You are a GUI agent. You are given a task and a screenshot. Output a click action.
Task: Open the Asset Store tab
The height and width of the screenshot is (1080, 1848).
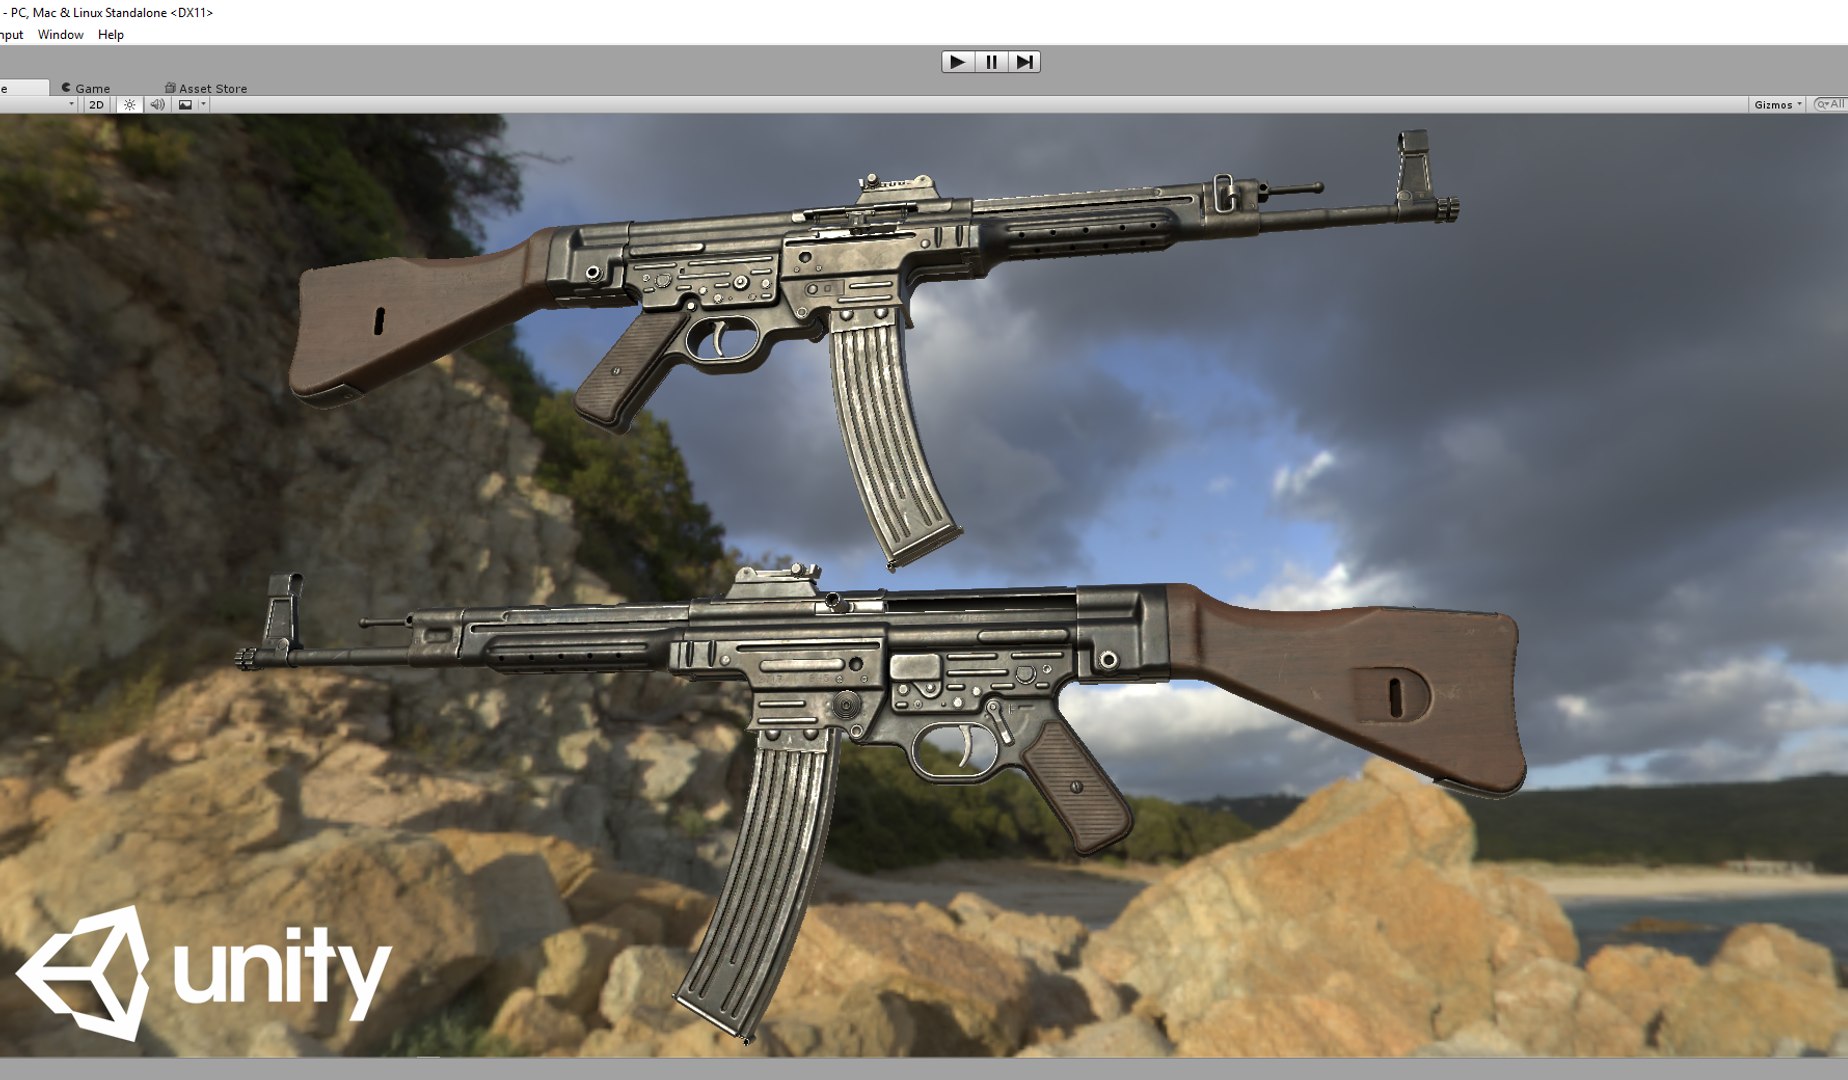[206, 88]
